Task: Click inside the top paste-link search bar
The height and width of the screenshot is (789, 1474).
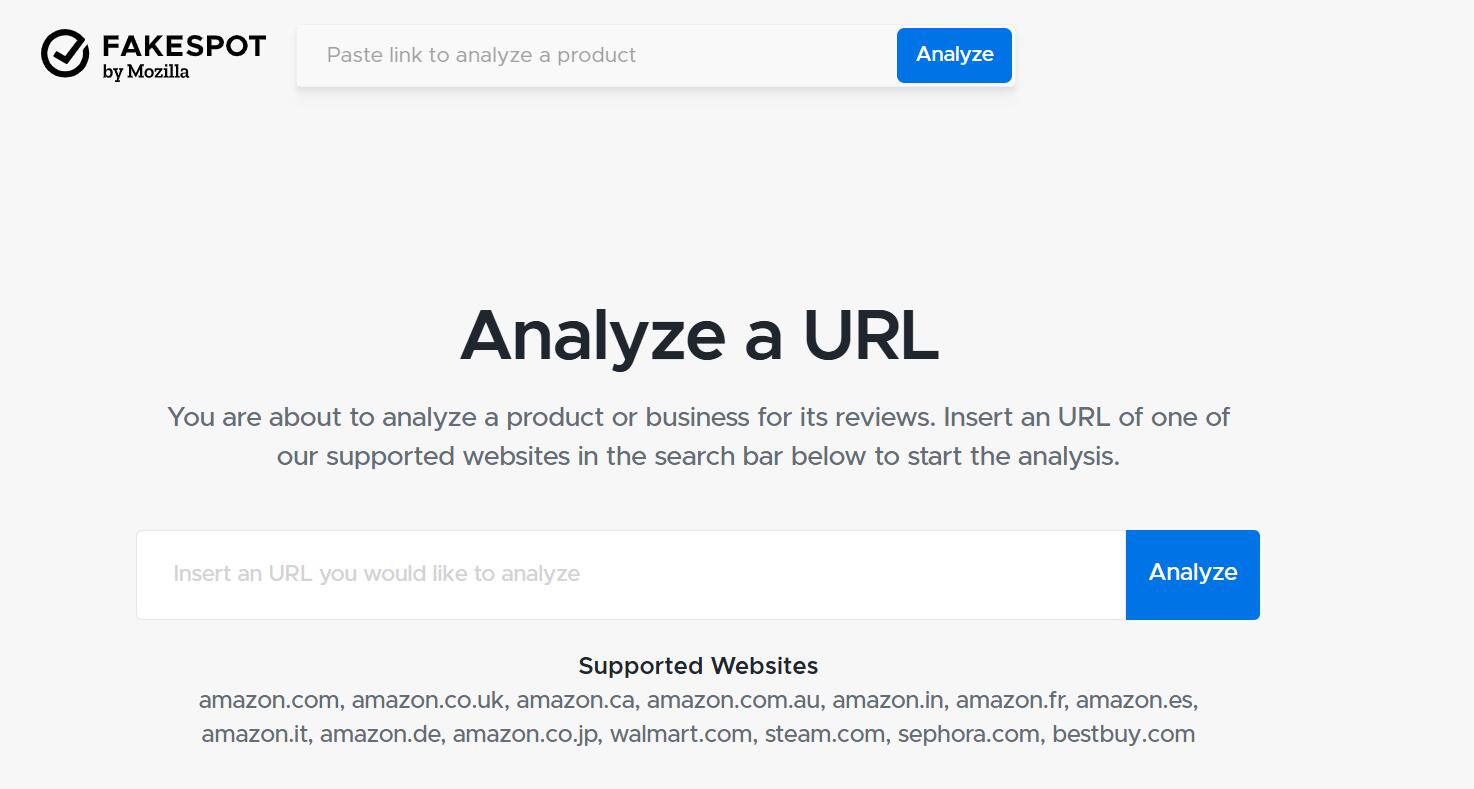Action: click(x=590, y=55)
